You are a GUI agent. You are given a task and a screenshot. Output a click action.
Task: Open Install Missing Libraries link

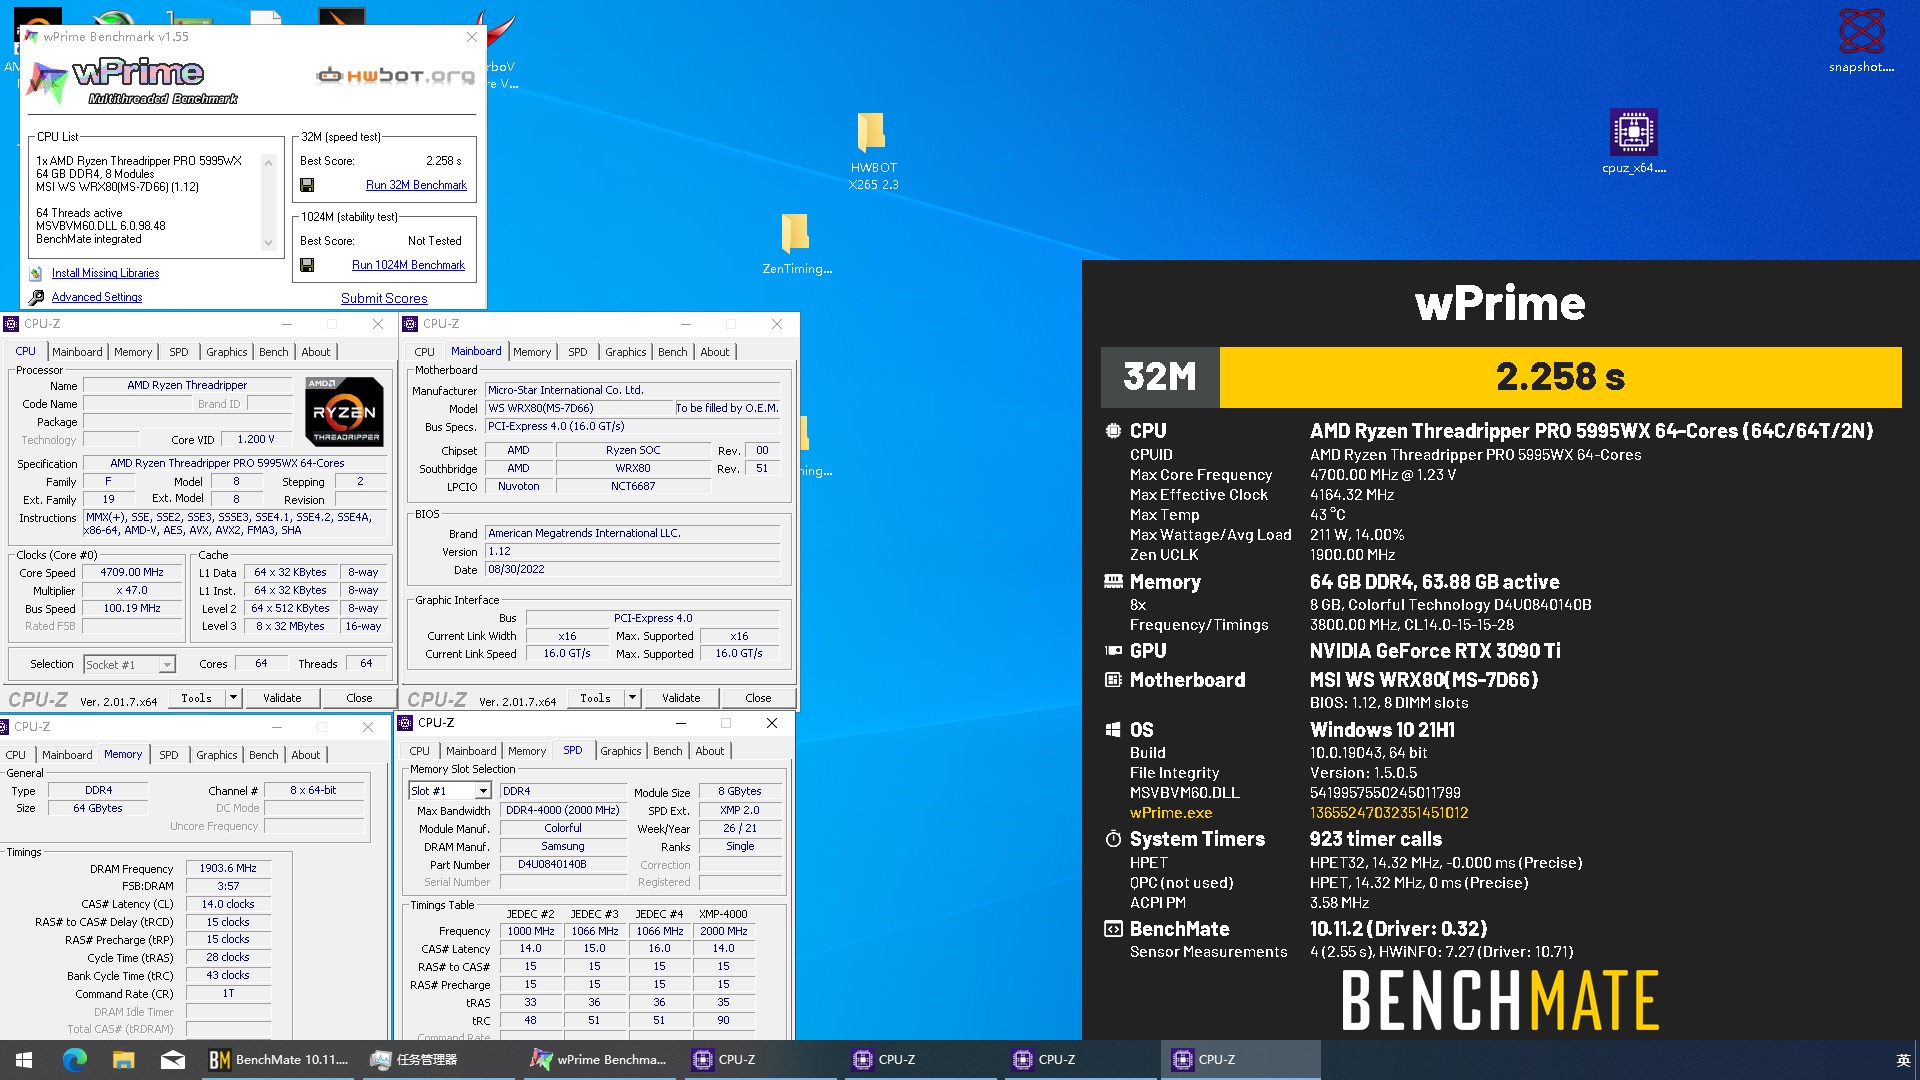pos(105,273)
